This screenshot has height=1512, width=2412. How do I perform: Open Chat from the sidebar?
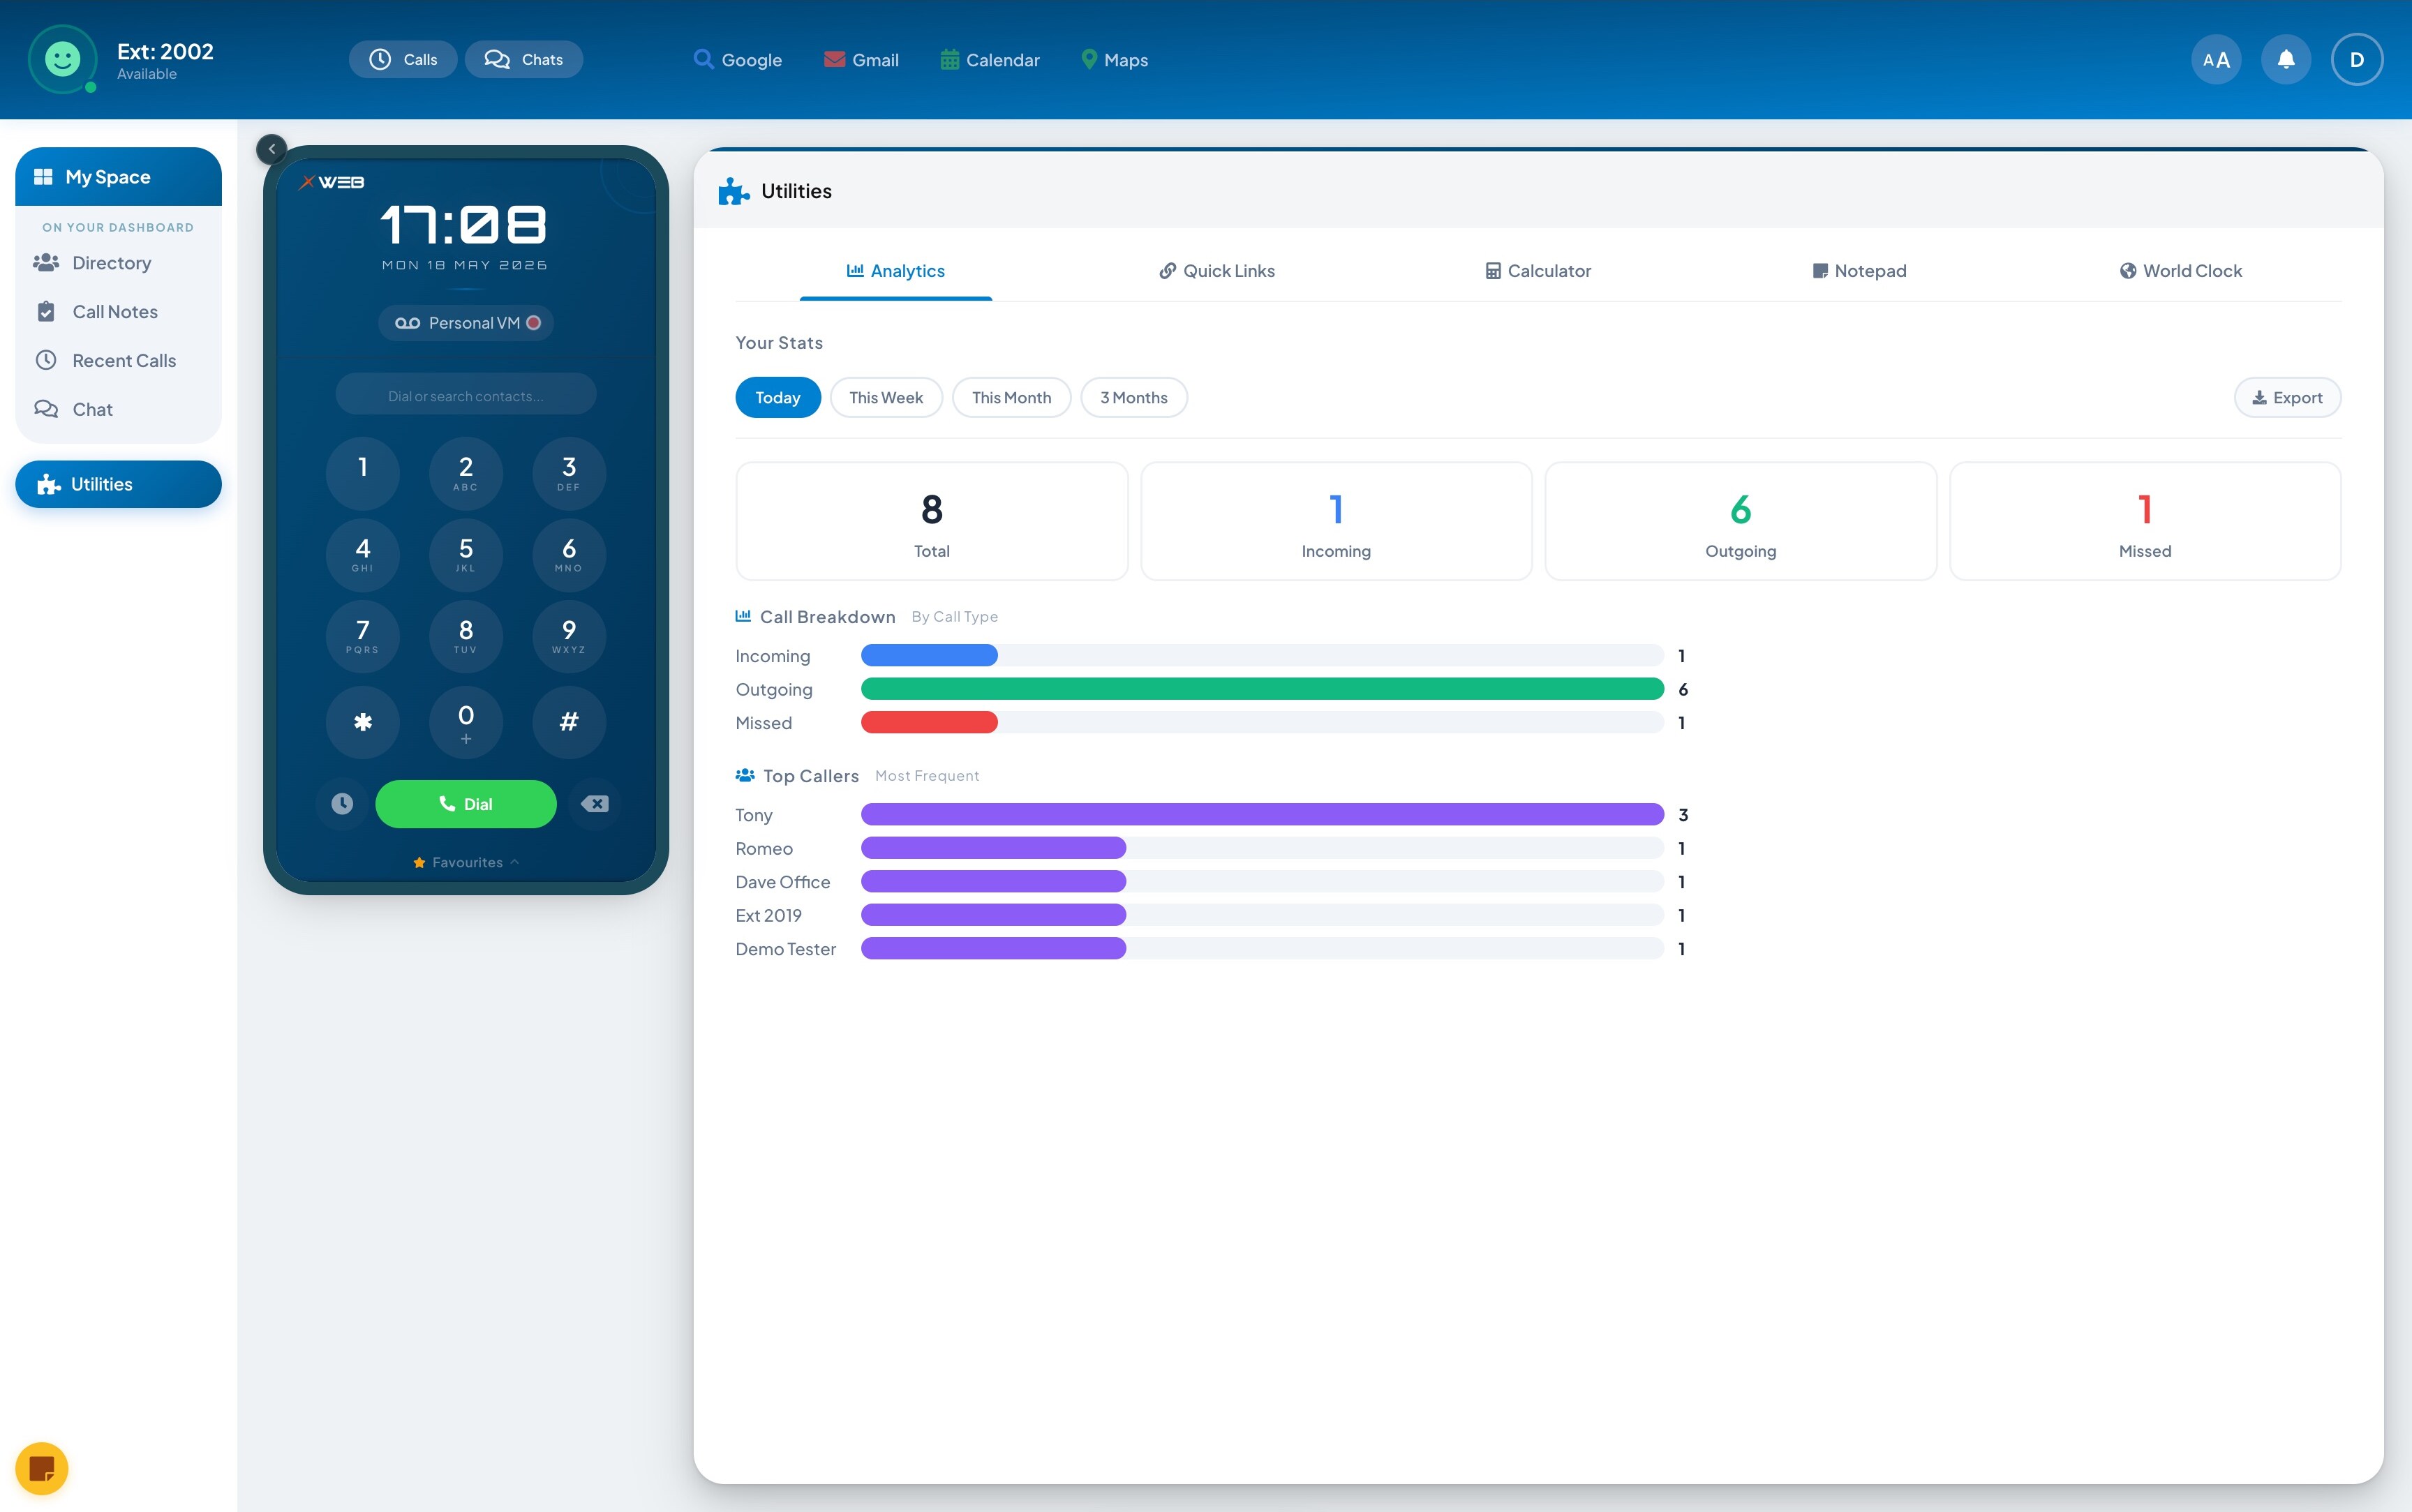click(x=118, y=410)
